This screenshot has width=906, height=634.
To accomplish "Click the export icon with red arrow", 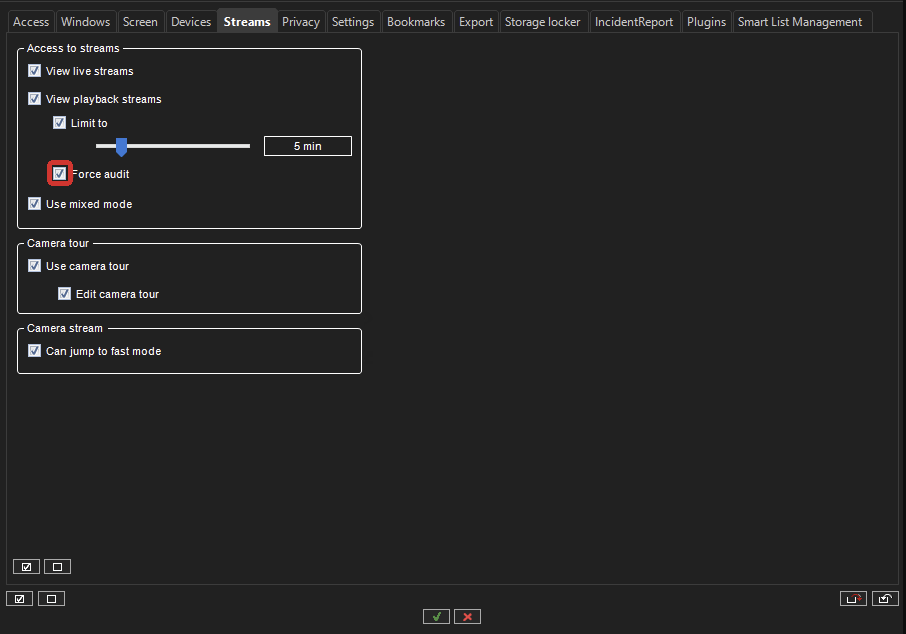I will pyautogui.click(x=853, y=599).
